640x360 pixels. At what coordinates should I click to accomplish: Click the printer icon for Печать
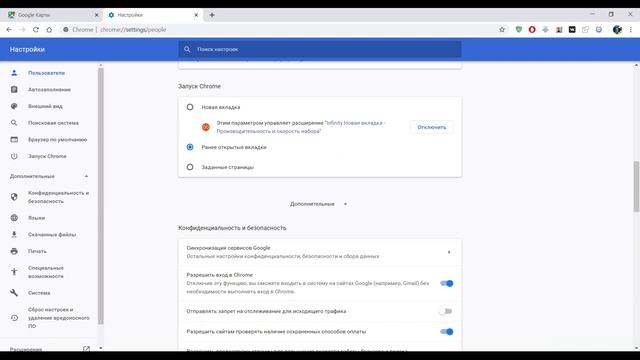14,251
